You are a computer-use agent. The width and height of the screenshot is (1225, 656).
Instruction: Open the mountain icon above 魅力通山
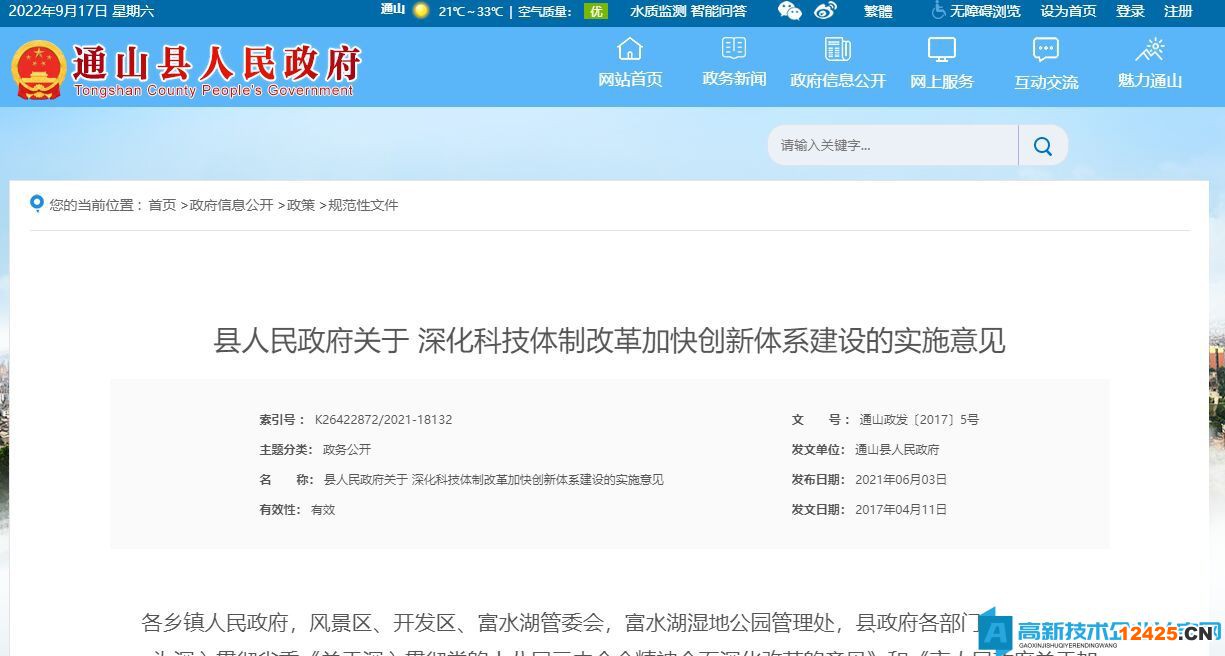click(x=1149, y=47)
